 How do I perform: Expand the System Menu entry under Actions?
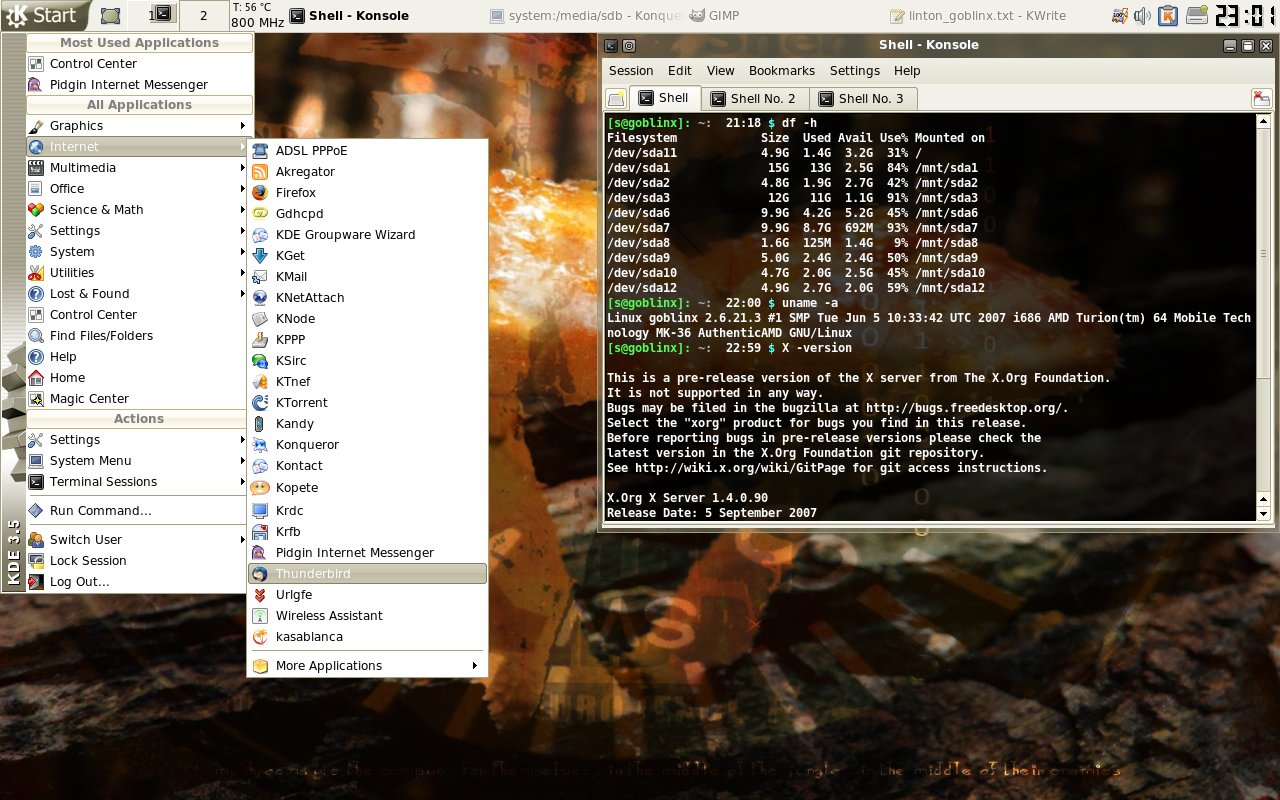[139, 461]
